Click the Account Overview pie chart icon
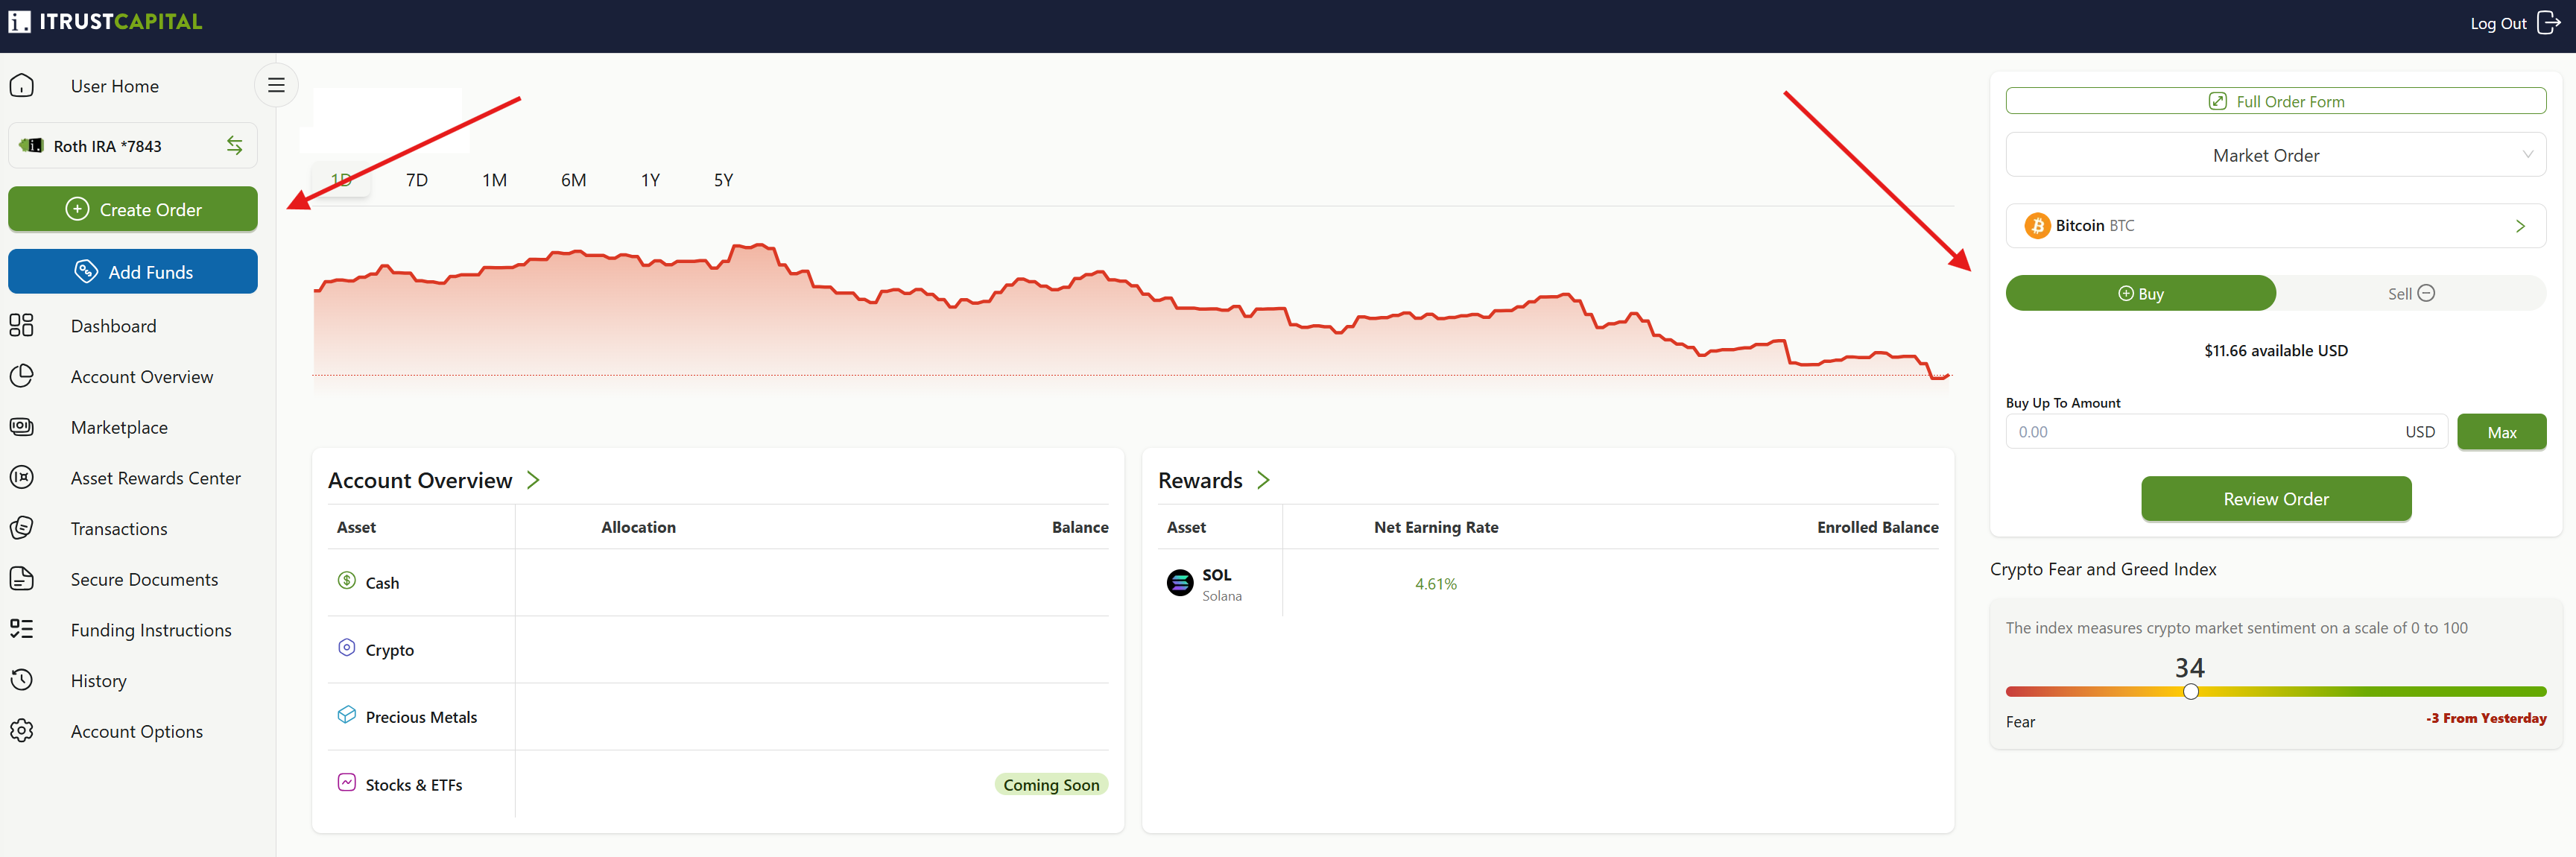Screen dimensions: 2576x857 [22, 376]
